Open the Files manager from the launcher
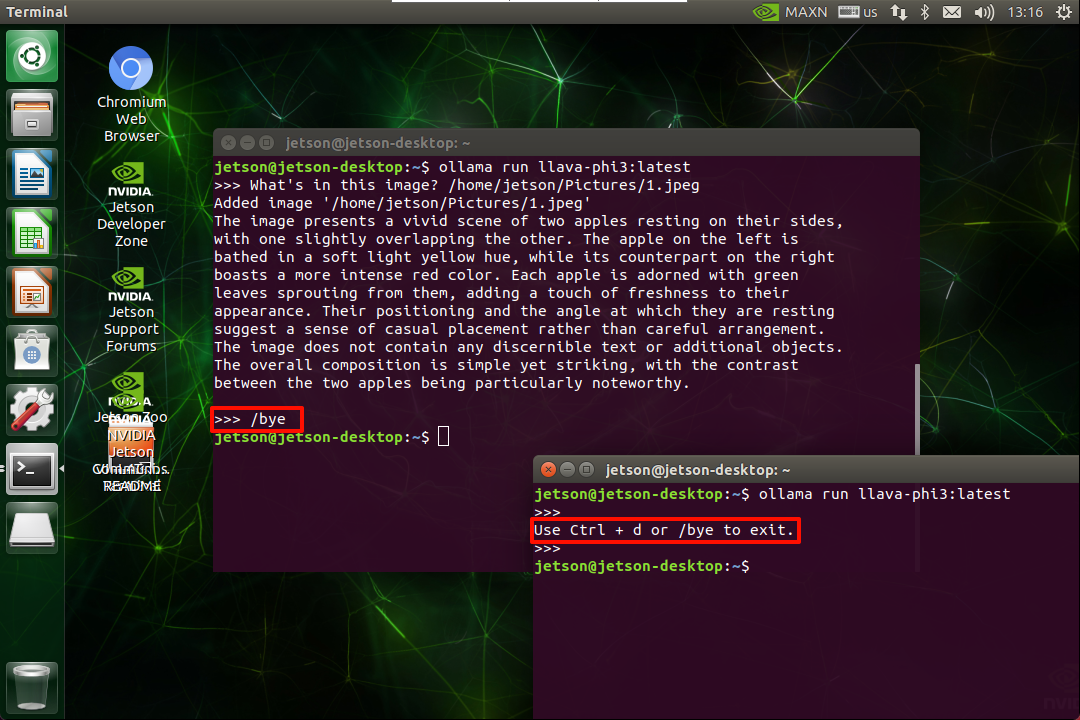The width and height of the screenshot is (1080, 720). [x=32, y=115]
